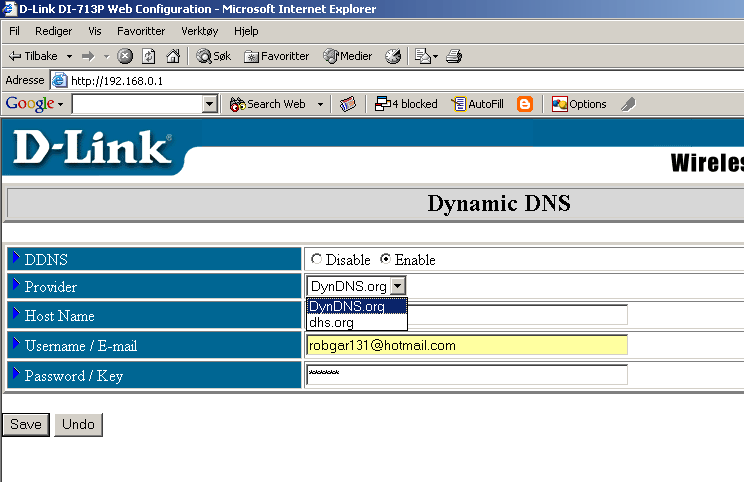Image resolution: width=744 pixels, height=482 pixels.
Task: Open the Google logo toolbar menu
Action: click(34, 103)
